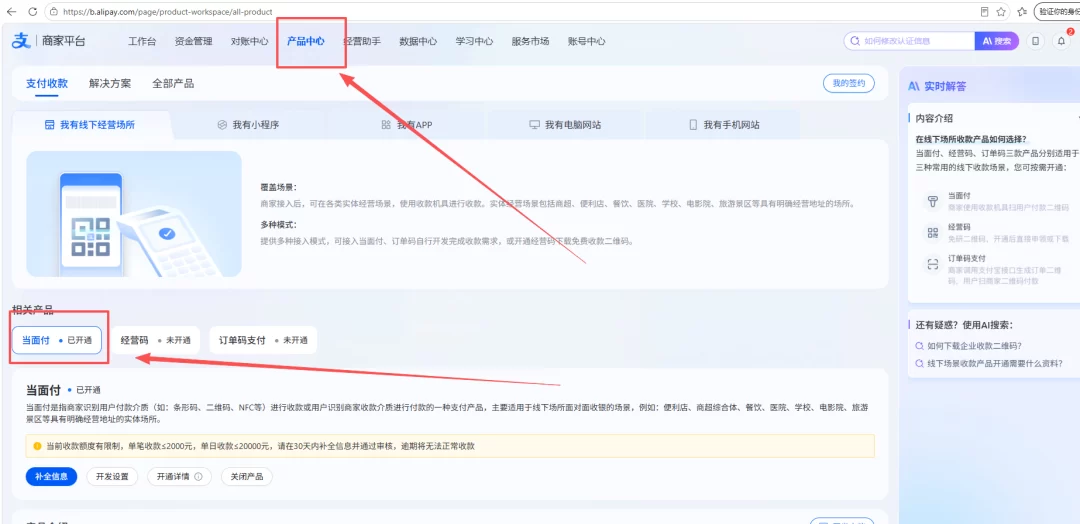This screenshot has height=524, width=1080.
Task: Click the purple A\ 搜索 button
Action: (997, 41)
